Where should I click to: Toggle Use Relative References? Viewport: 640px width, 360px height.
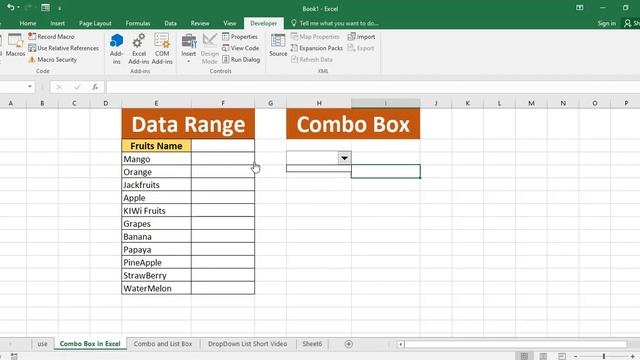click(64, 48)
